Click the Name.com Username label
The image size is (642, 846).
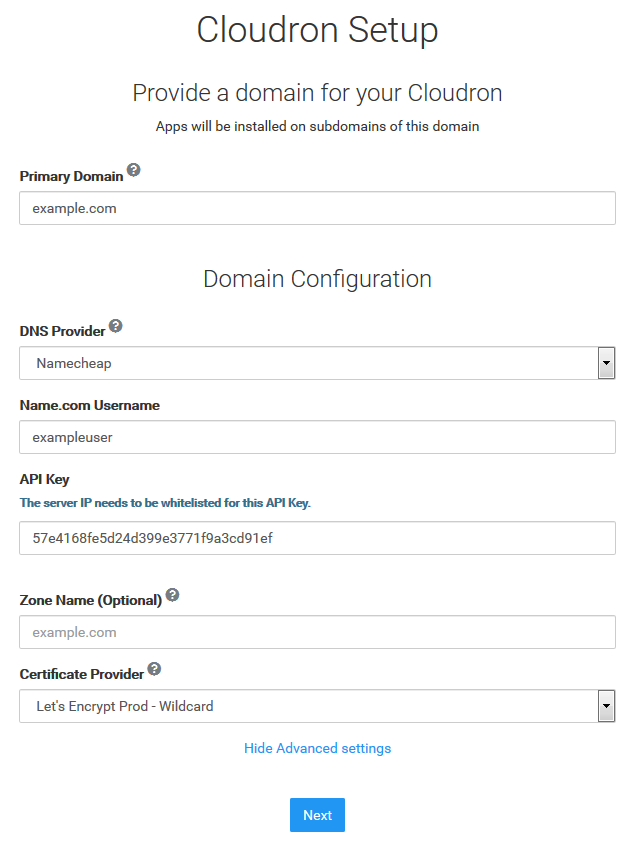tap(90, 405)
